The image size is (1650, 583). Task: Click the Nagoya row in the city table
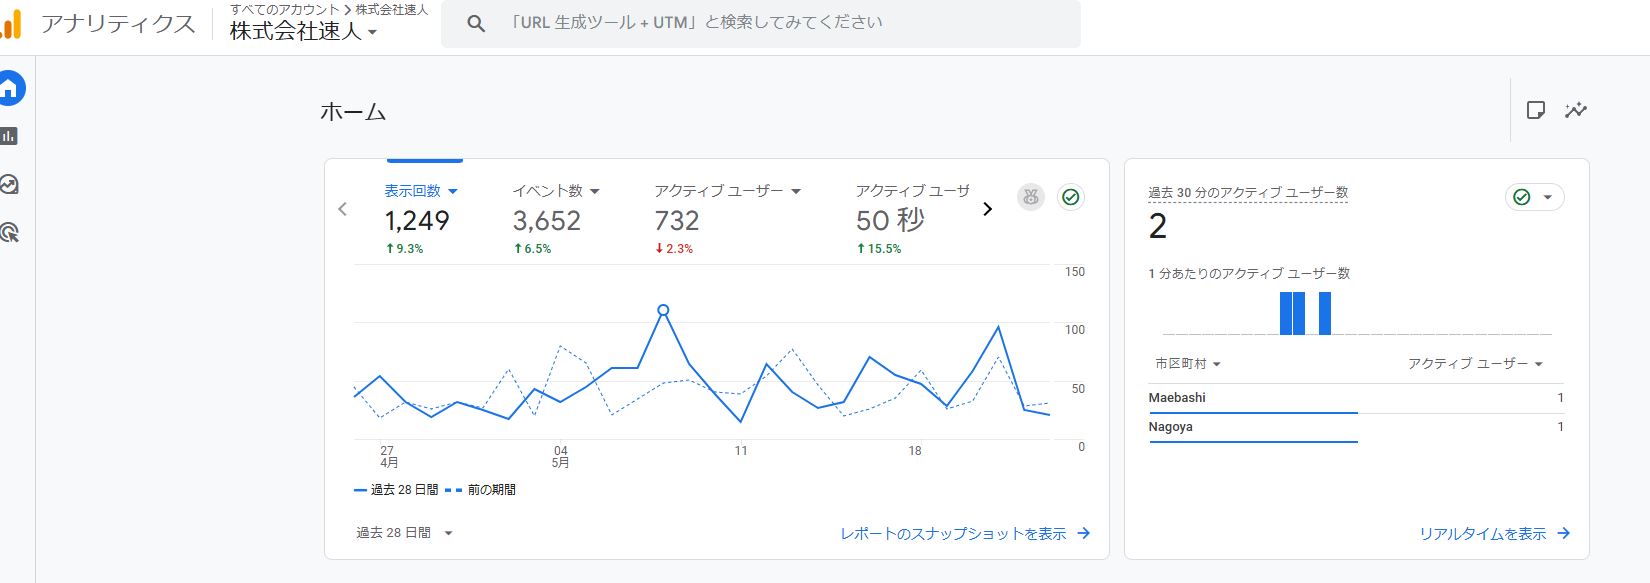pos(1355,427)
